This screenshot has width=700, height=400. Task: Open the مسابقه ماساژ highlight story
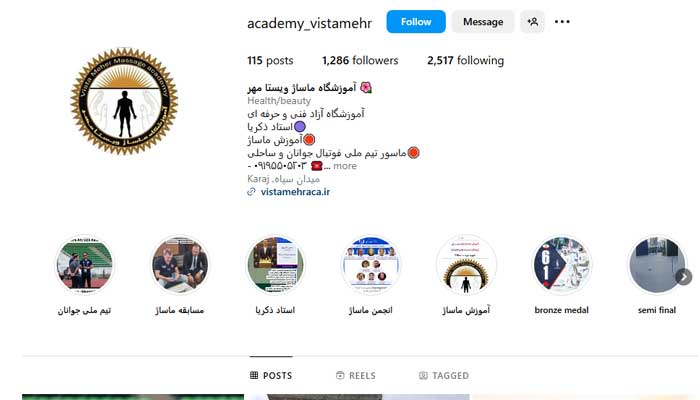tap(179, 265)
